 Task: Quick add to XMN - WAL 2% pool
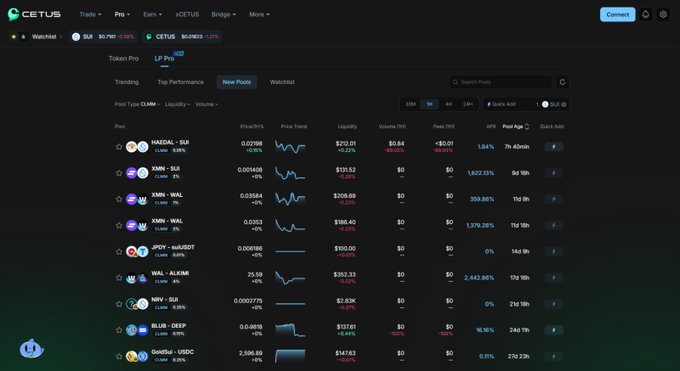tap(553, 225)
